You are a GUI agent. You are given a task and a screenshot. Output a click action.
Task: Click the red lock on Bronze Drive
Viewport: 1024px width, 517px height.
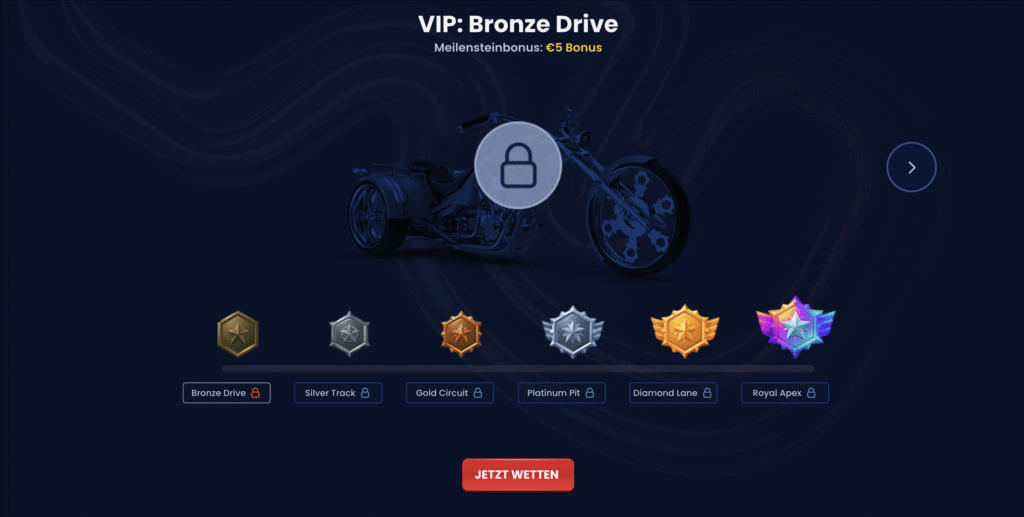pyautogui.click(x=255, y=393)
